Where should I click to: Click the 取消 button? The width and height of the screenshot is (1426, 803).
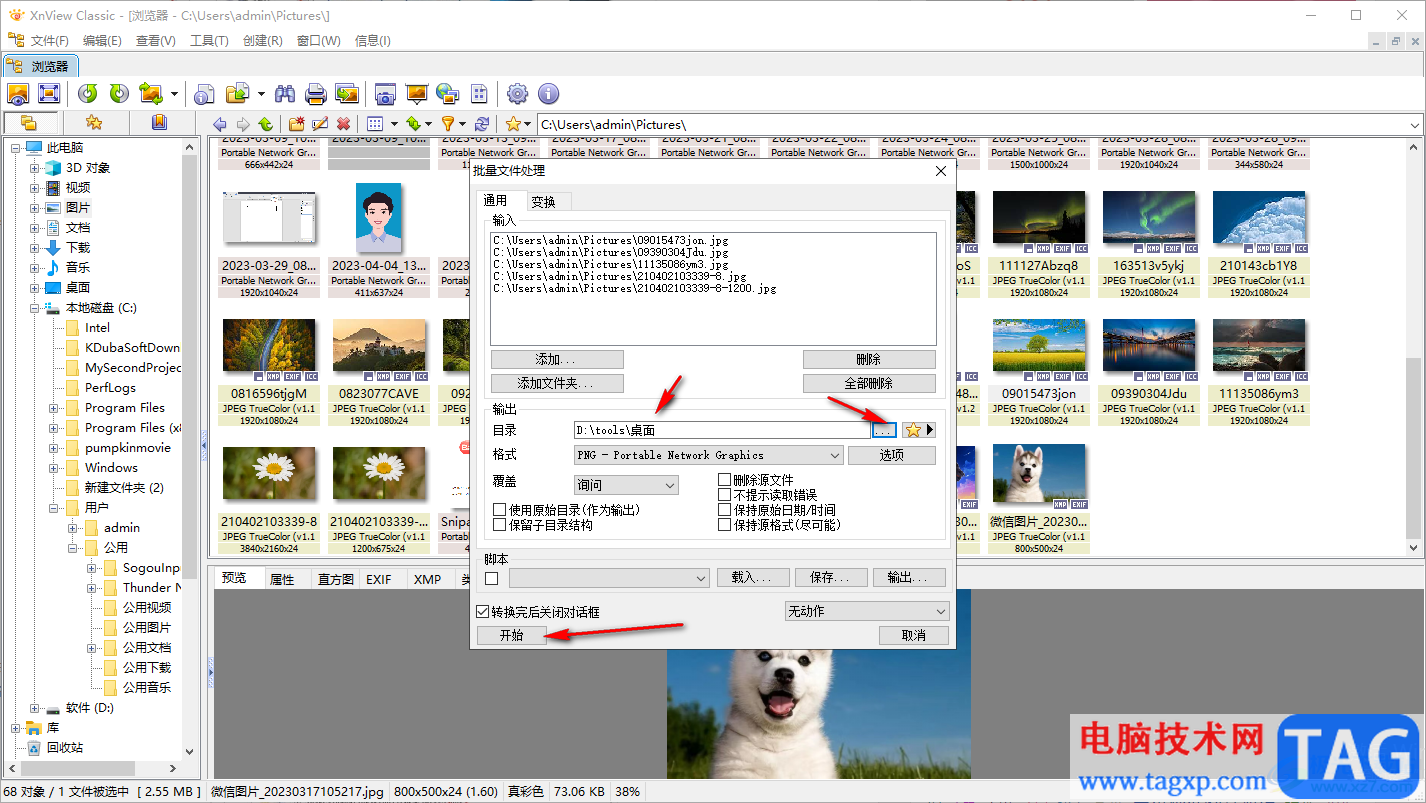913,636
